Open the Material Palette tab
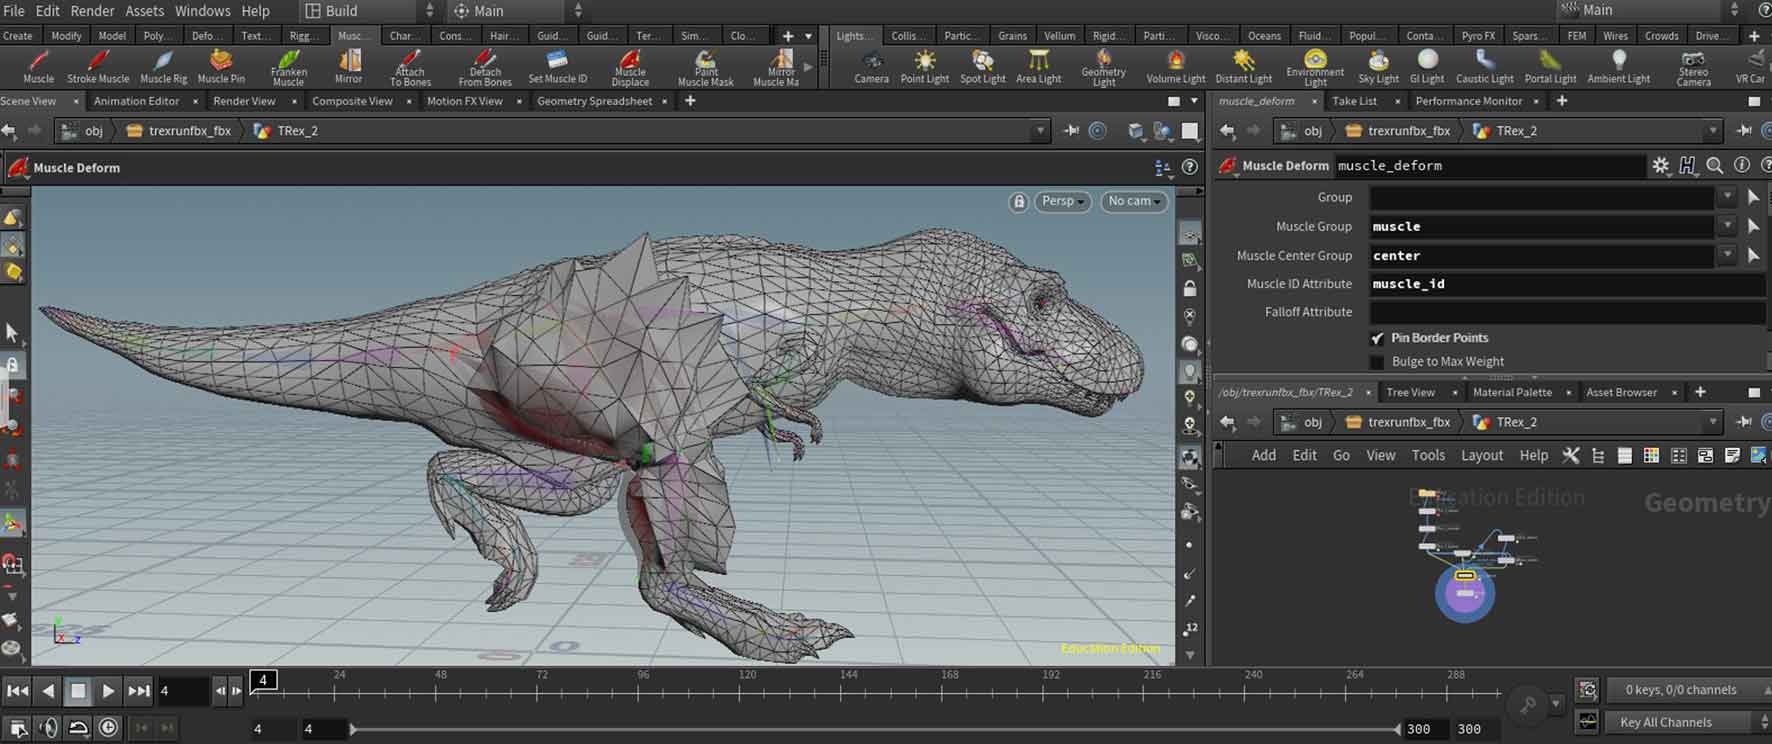Viewport: 1772px width, 744px height. 1512,392
